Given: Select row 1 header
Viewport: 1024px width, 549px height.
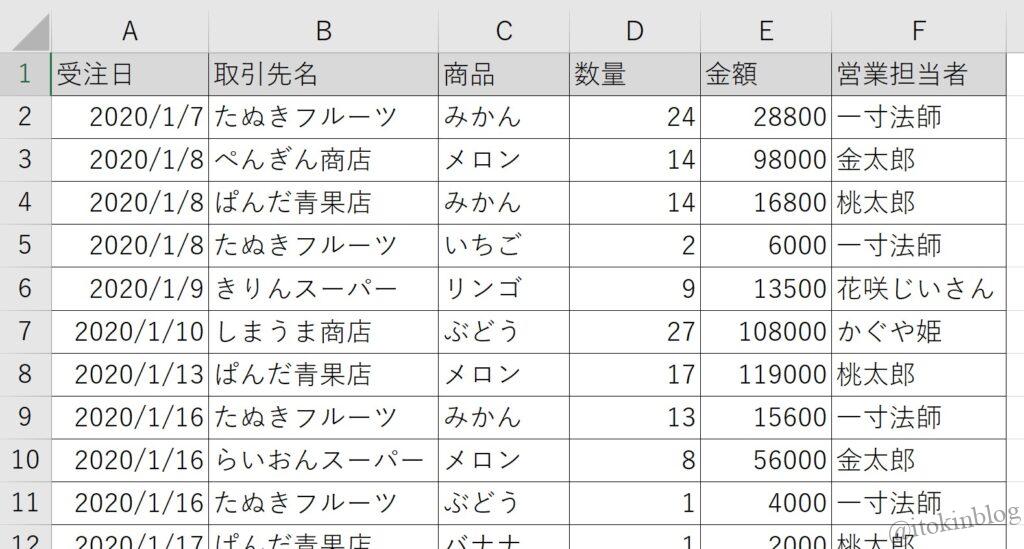Looking at the screenshot, I should [x=25, y=74].
